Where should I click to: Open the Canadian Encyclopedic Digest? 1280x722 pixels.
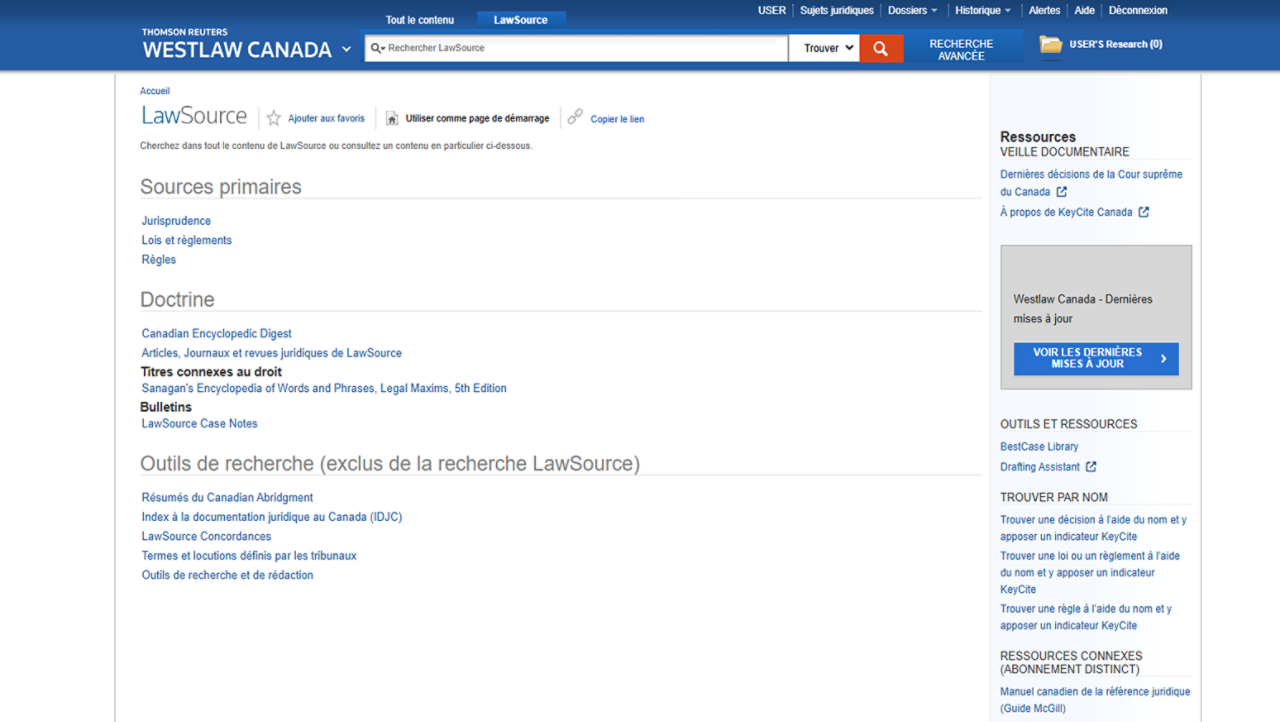[216, 333]
